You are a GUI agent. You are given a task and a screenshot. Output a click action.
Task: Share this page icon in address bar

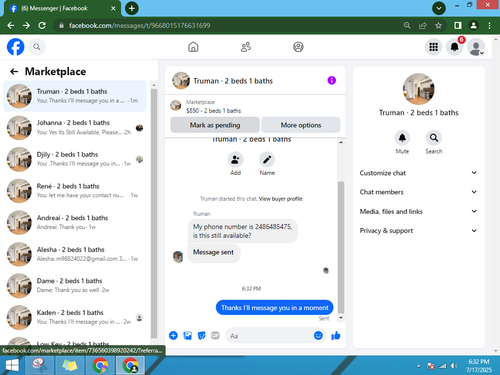click(x=423, y=25)
